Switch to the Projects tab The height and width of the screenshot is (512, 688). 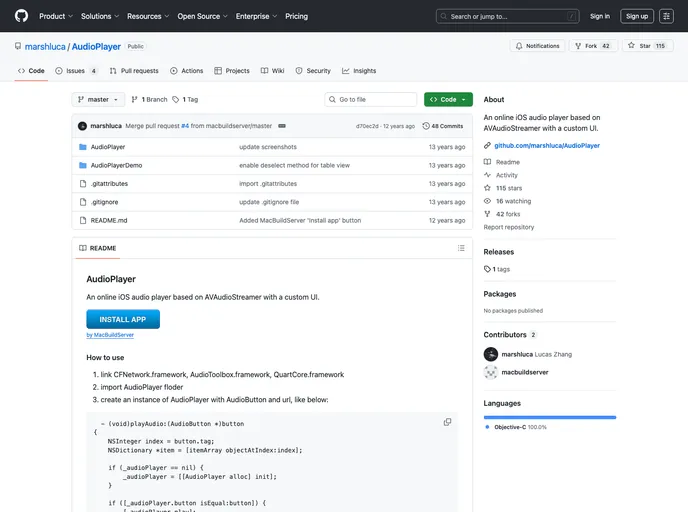tap(232, 71)
